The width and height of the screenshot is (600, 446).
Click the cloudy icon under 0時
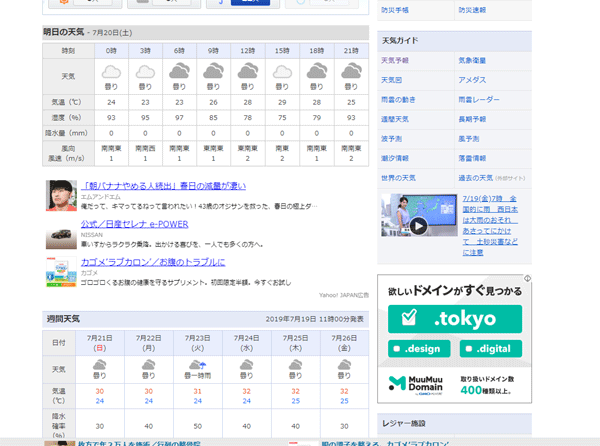point(111,72)
